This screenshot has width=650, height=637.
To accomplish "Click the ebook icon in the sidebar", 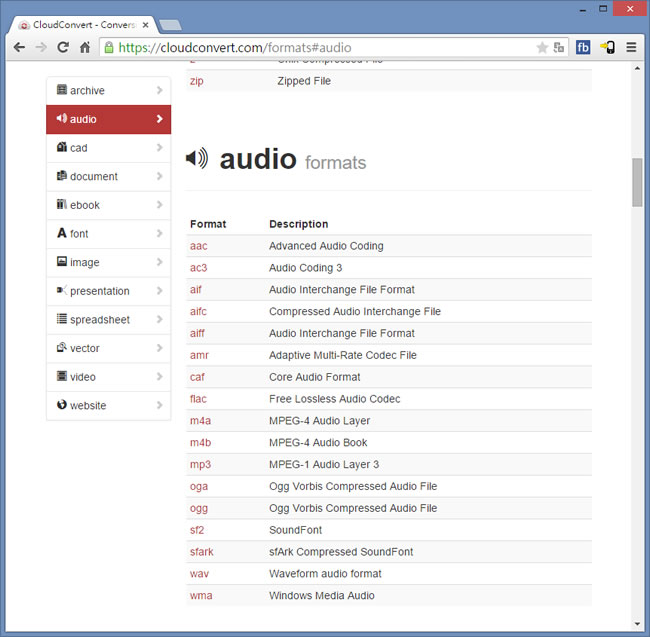I will coord(62,205).
